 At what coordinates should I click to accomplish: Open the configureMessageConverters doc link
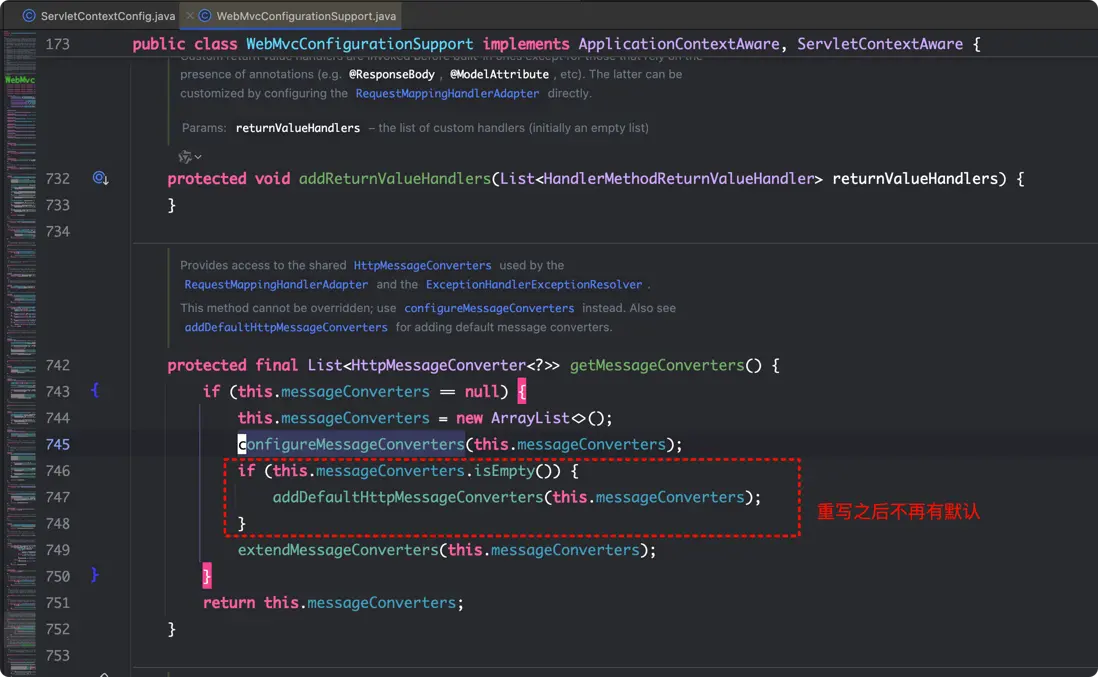point(489,308)
